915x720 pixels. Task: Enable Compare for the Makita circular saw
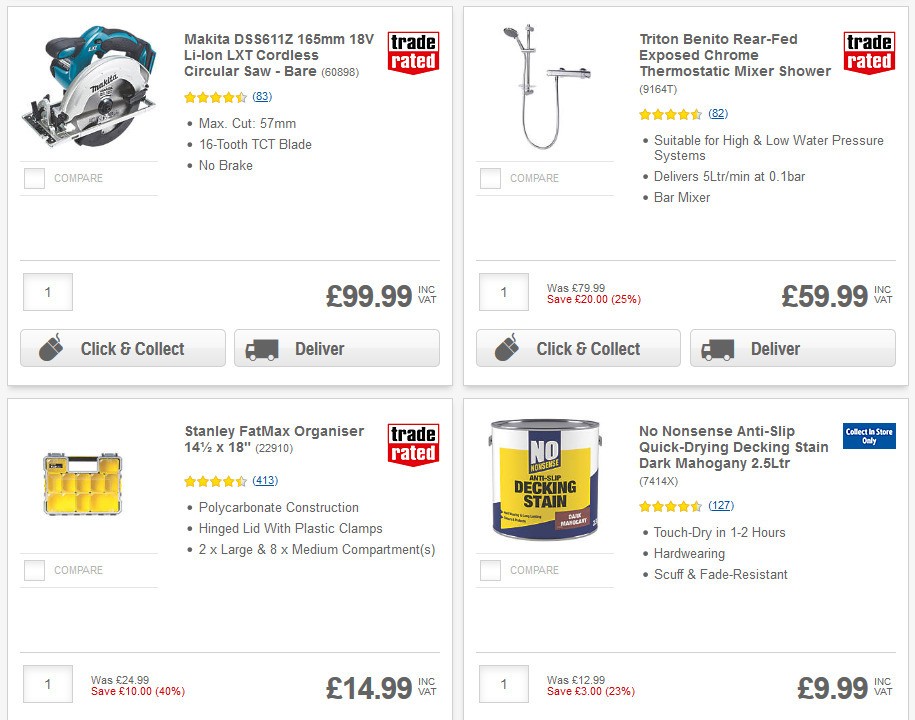[33, 178]
